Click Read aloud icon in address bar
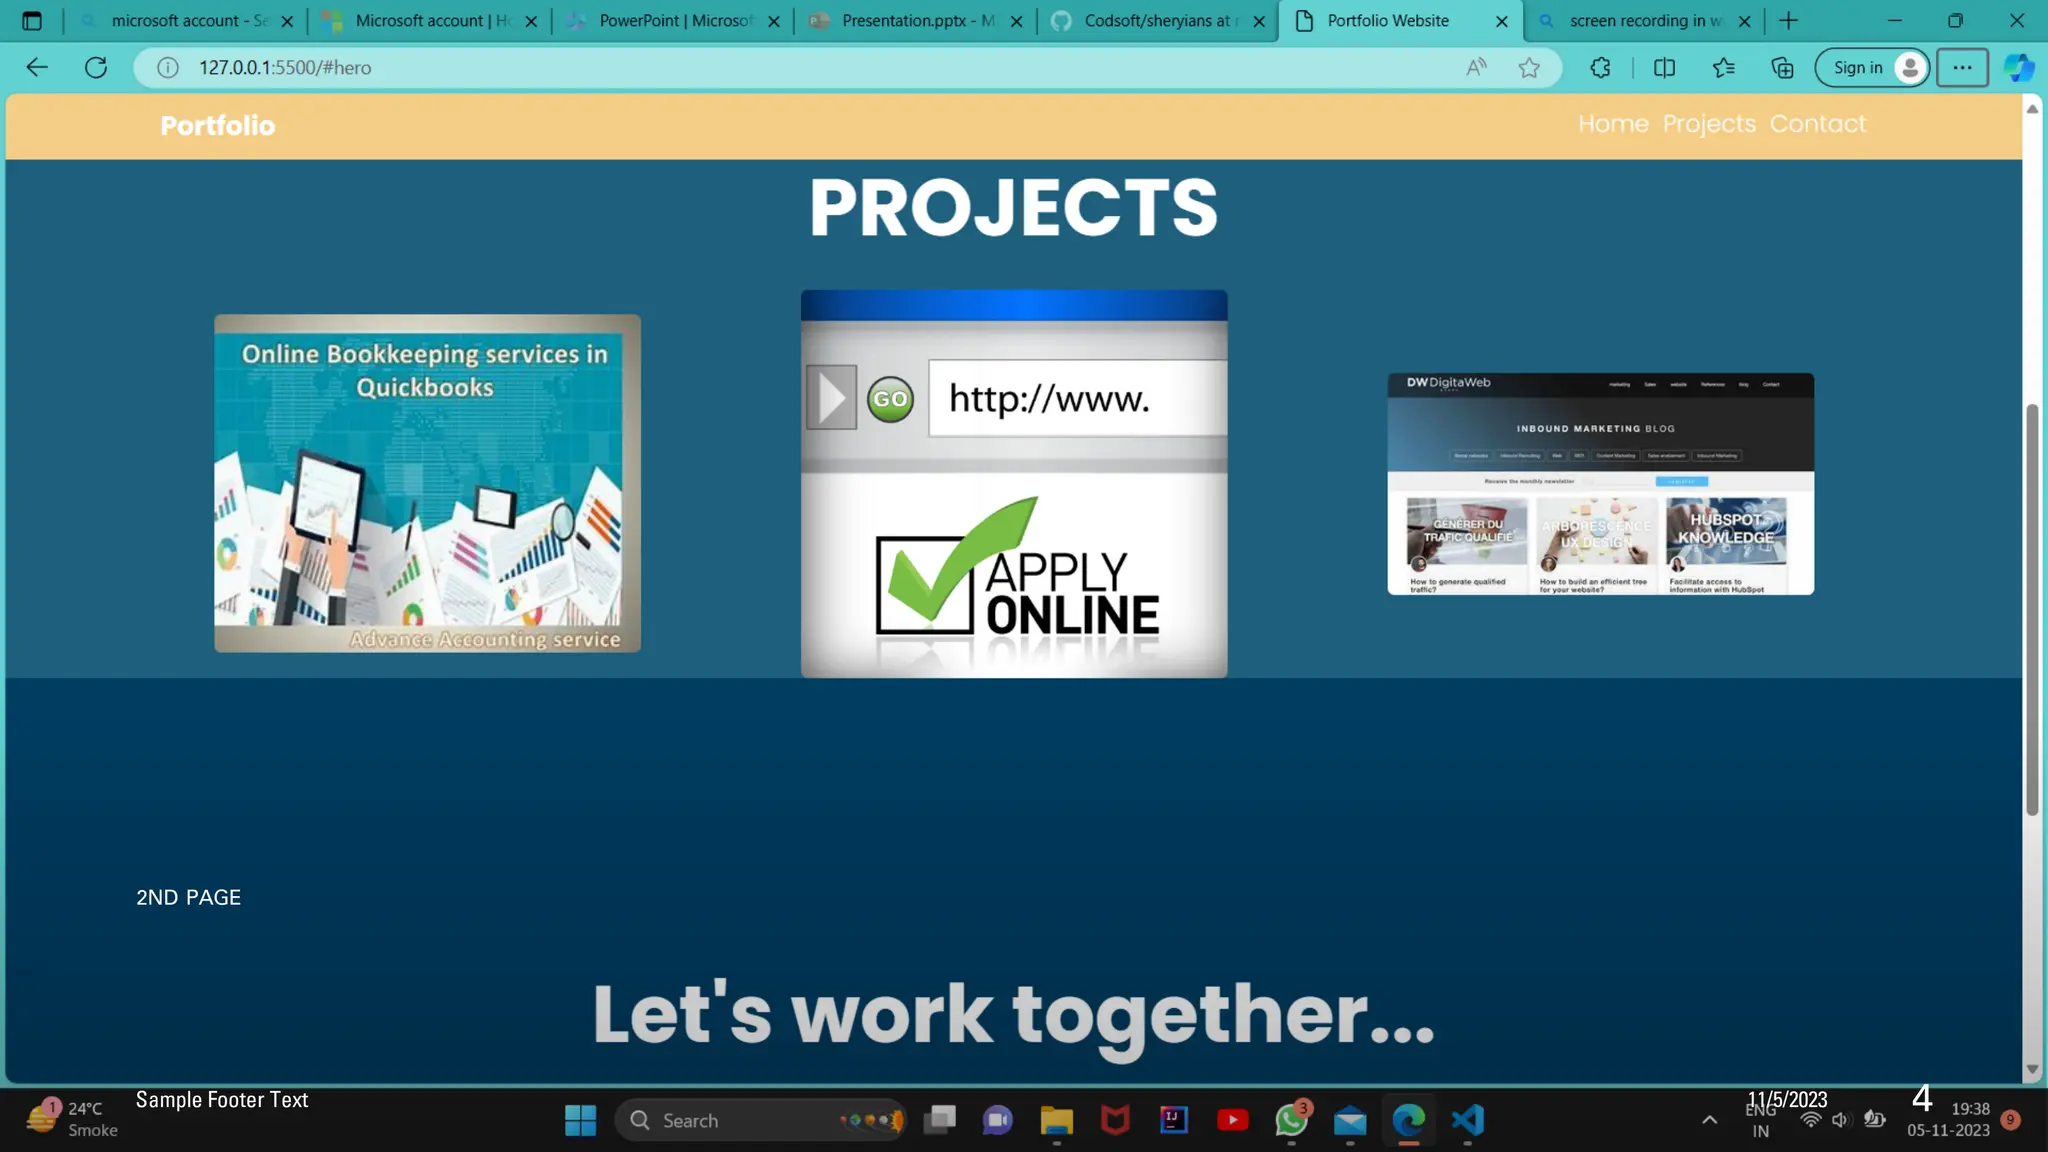 pos(1476,68)
